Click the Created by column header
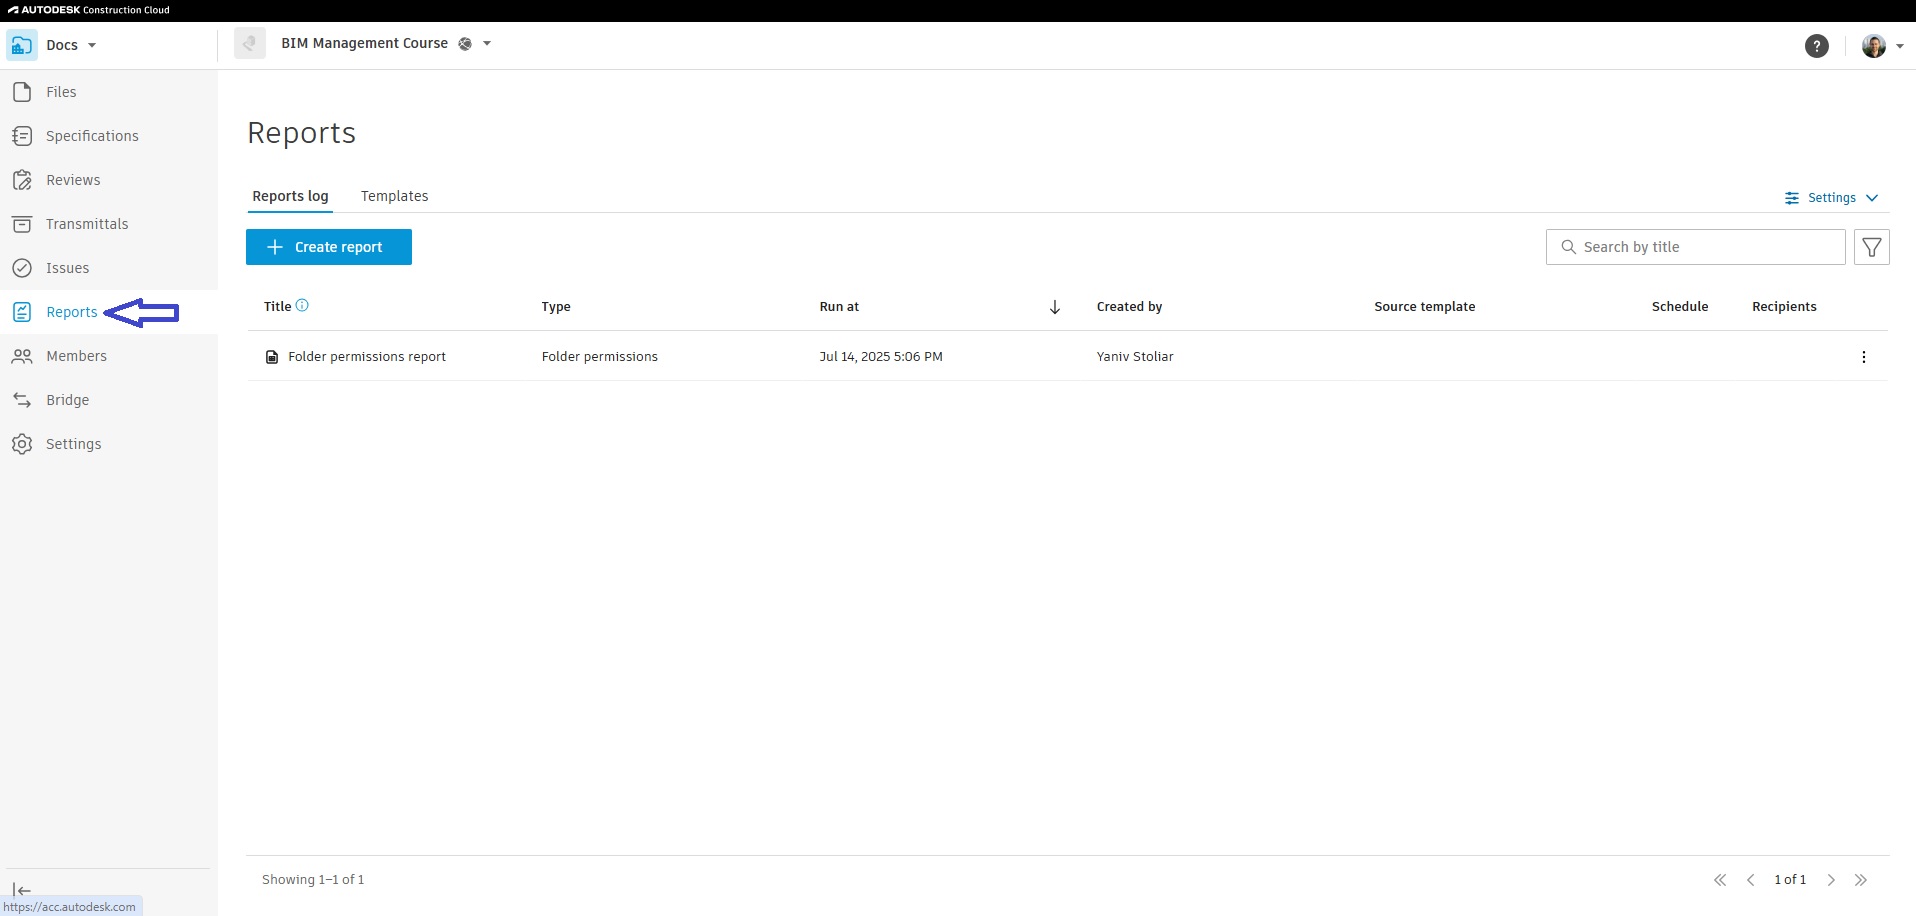 1129,307
